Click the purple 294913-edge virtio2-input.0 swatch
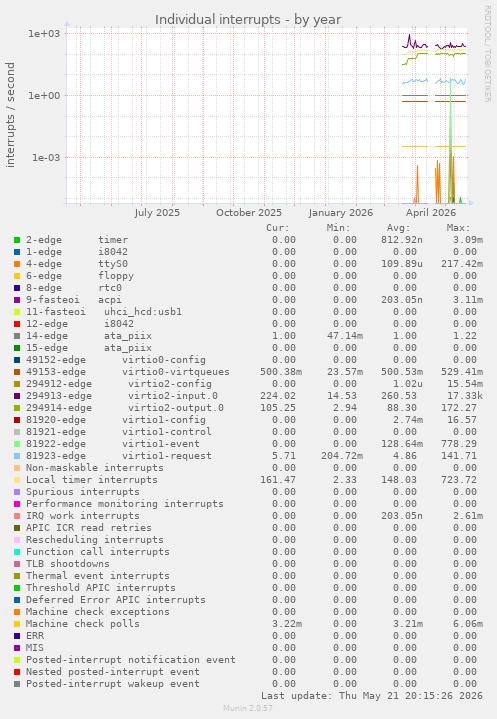 coord(17,396)
